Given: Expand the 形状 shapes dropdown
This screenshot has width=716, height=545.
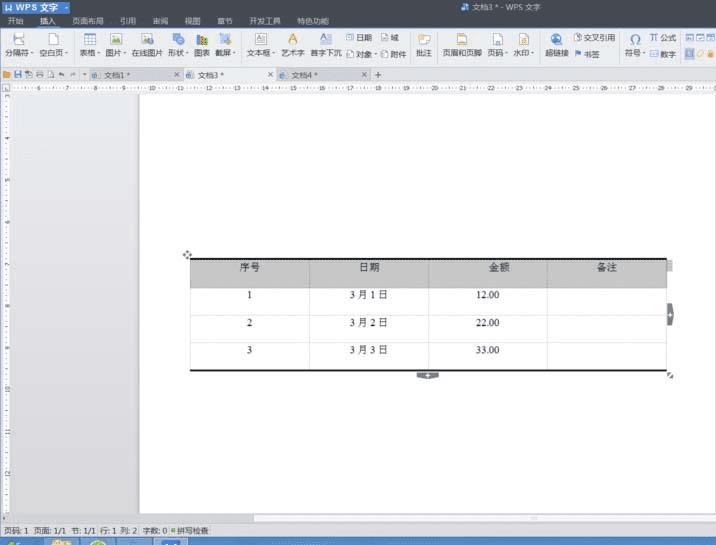Looking at the screenshot, I should 187,53.
